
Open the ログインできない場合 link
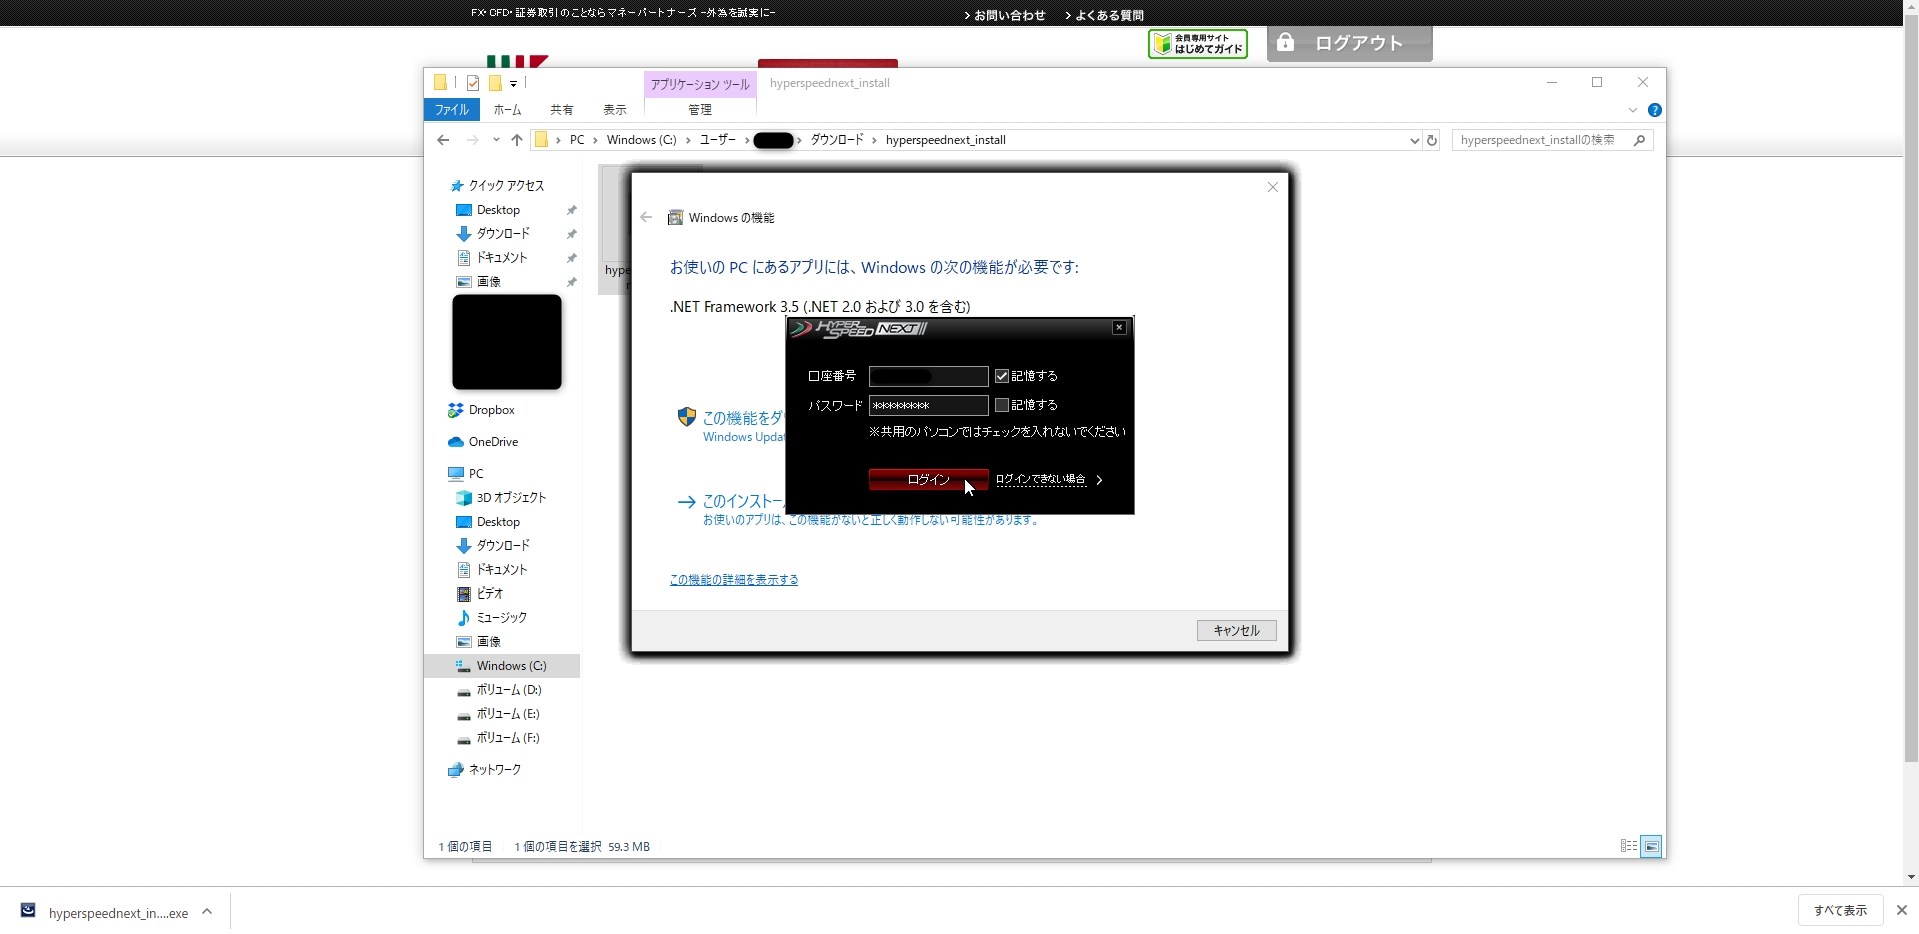pos(1041,480)
